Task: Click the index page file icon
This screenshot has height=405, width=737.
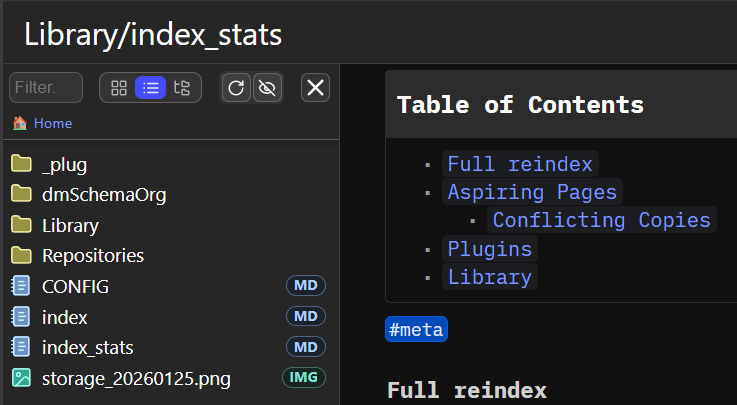Action: coord(21,317)
